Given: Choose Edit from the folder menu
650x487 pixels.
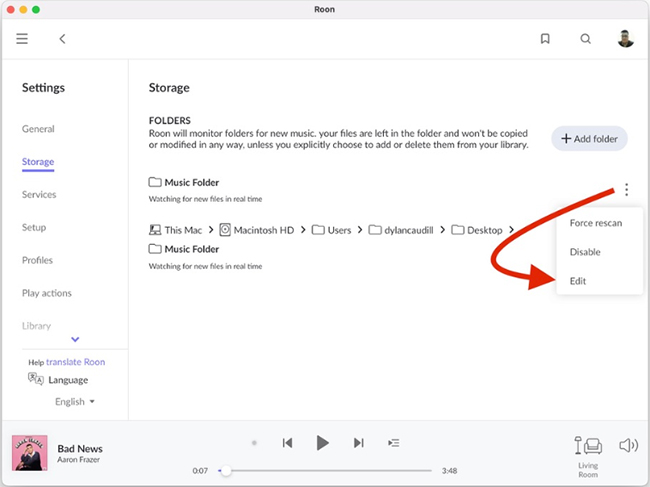Looking at the screenshot, I should (x=577, y=281).
